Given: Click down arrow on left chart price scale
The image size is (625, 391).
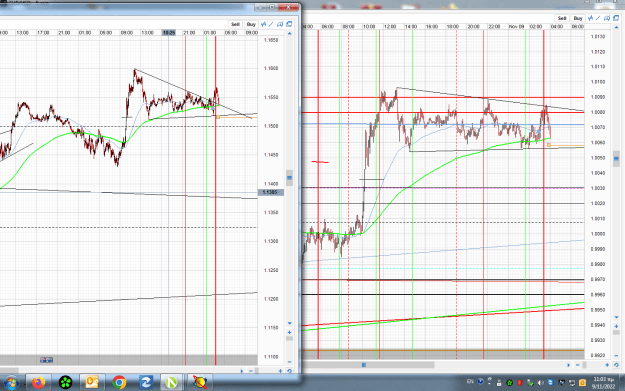Looking at the screenshot, I should pyautogui.click(x=289, y=323).
